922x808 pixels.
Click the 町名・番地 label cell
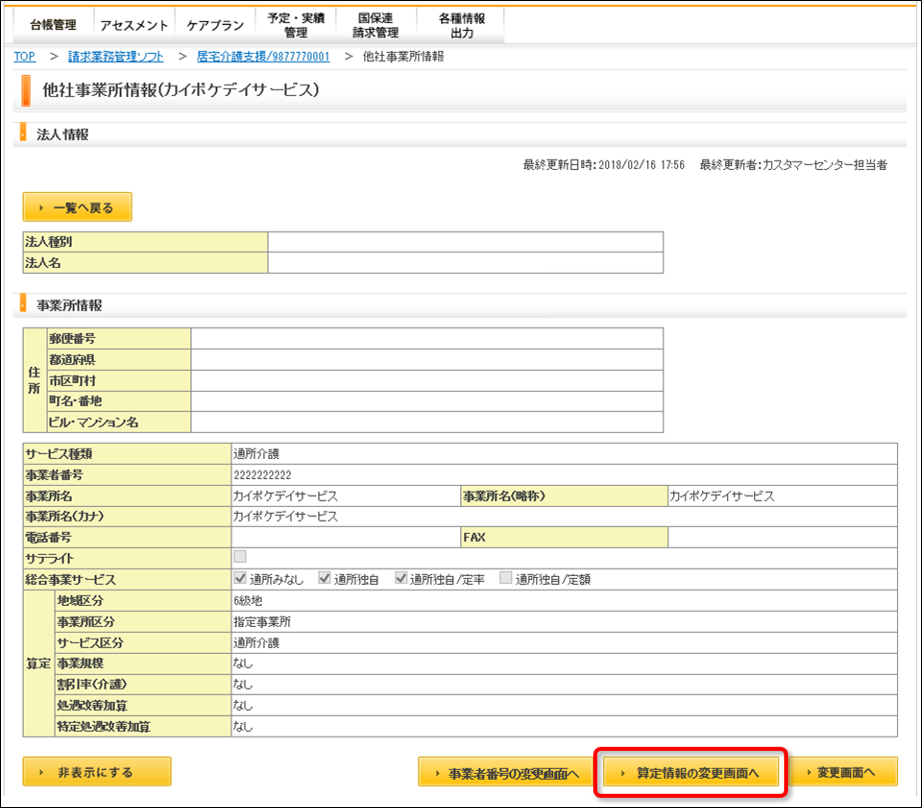click(119, 401)
